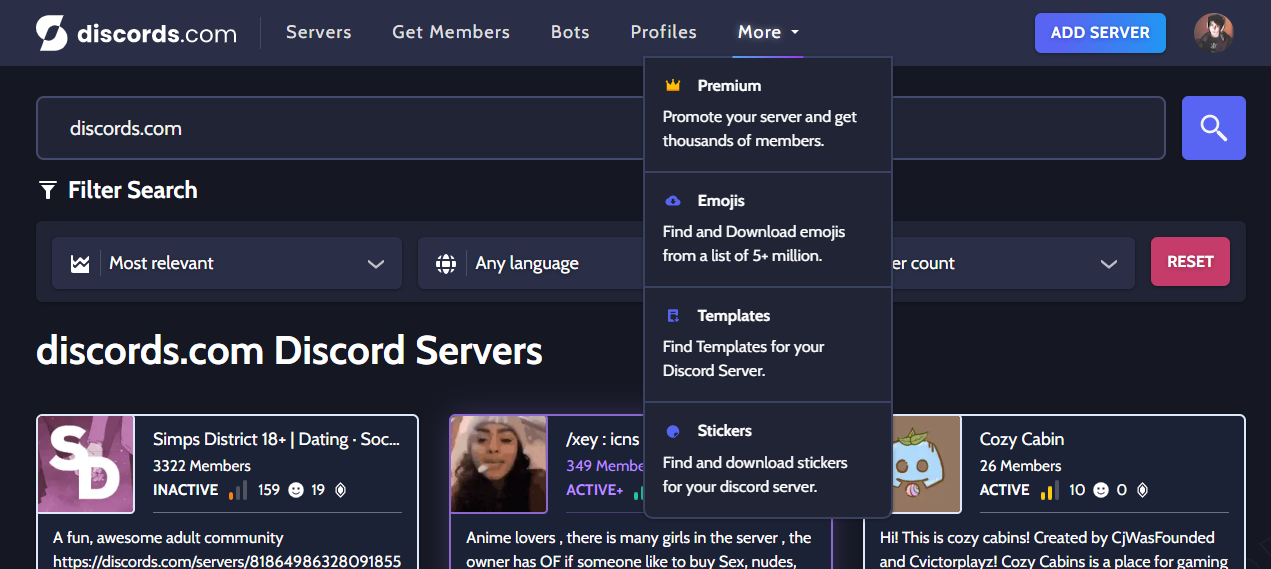Open the user avatar in the top bar

[1213, 33]
